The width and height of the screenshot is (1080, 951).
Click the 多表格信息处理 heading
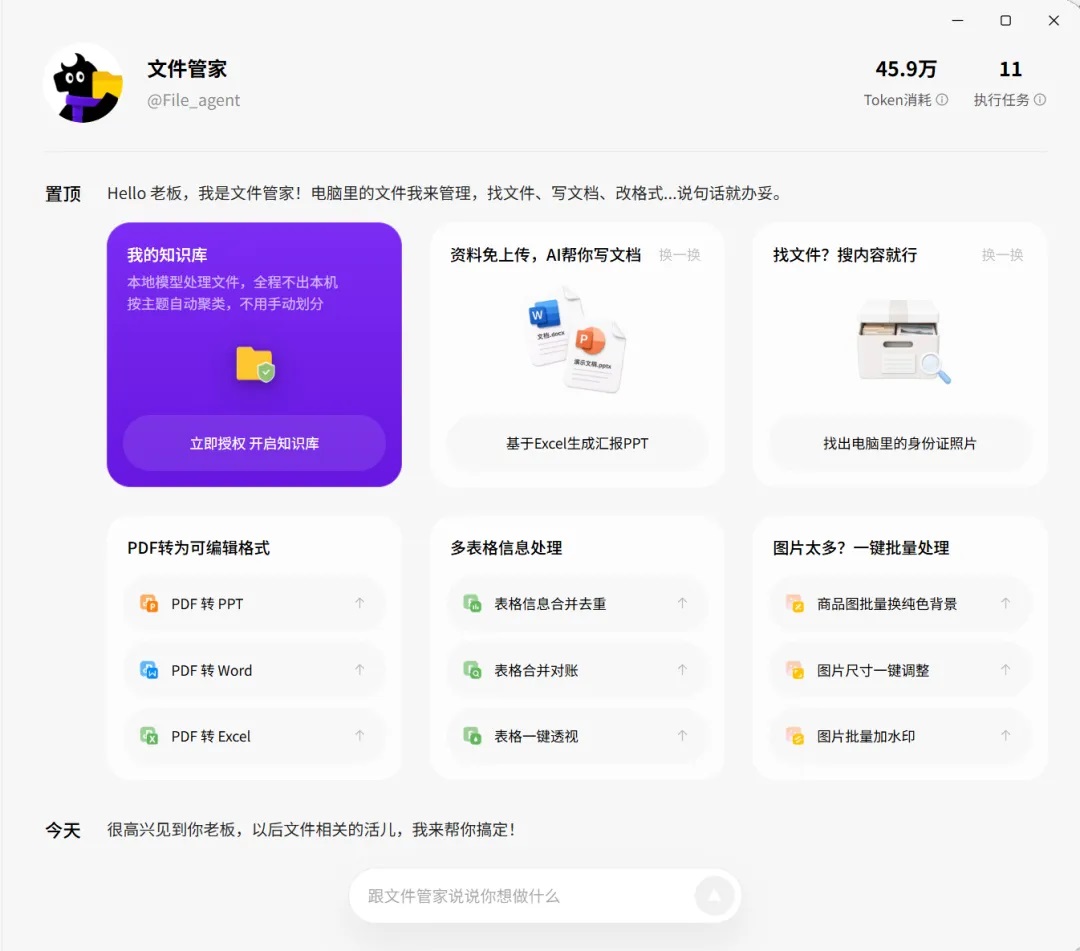pos(506,548)
